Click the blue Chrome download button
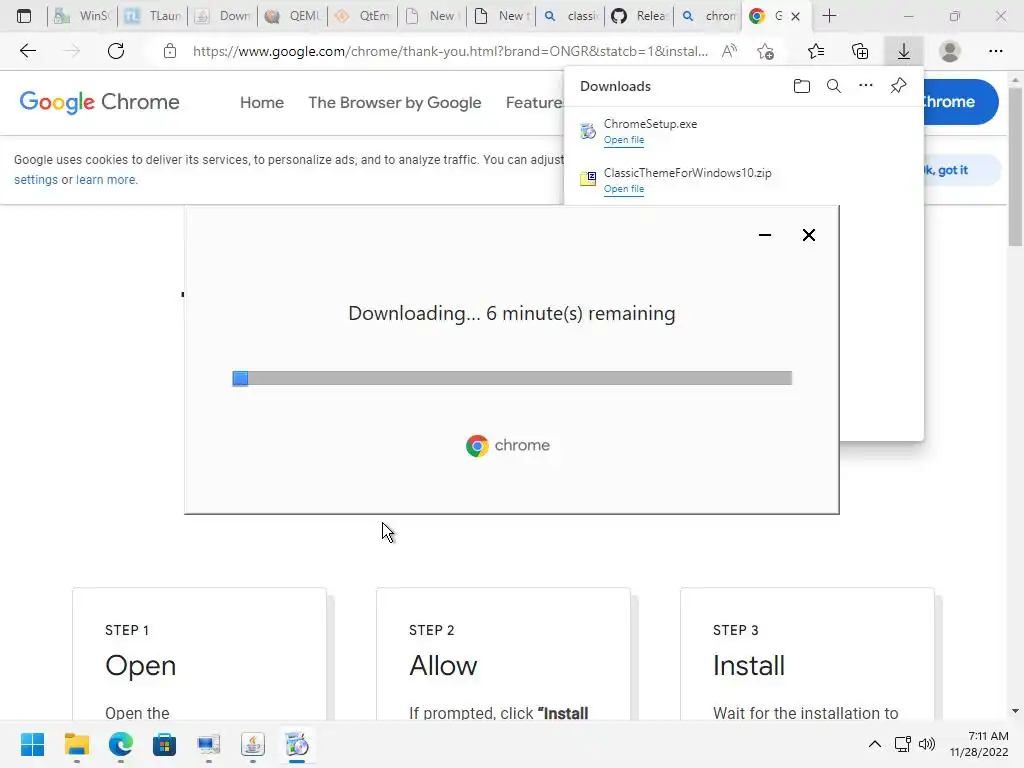The height and width of the screenshot is (768, 1024). tap(960, 102)
